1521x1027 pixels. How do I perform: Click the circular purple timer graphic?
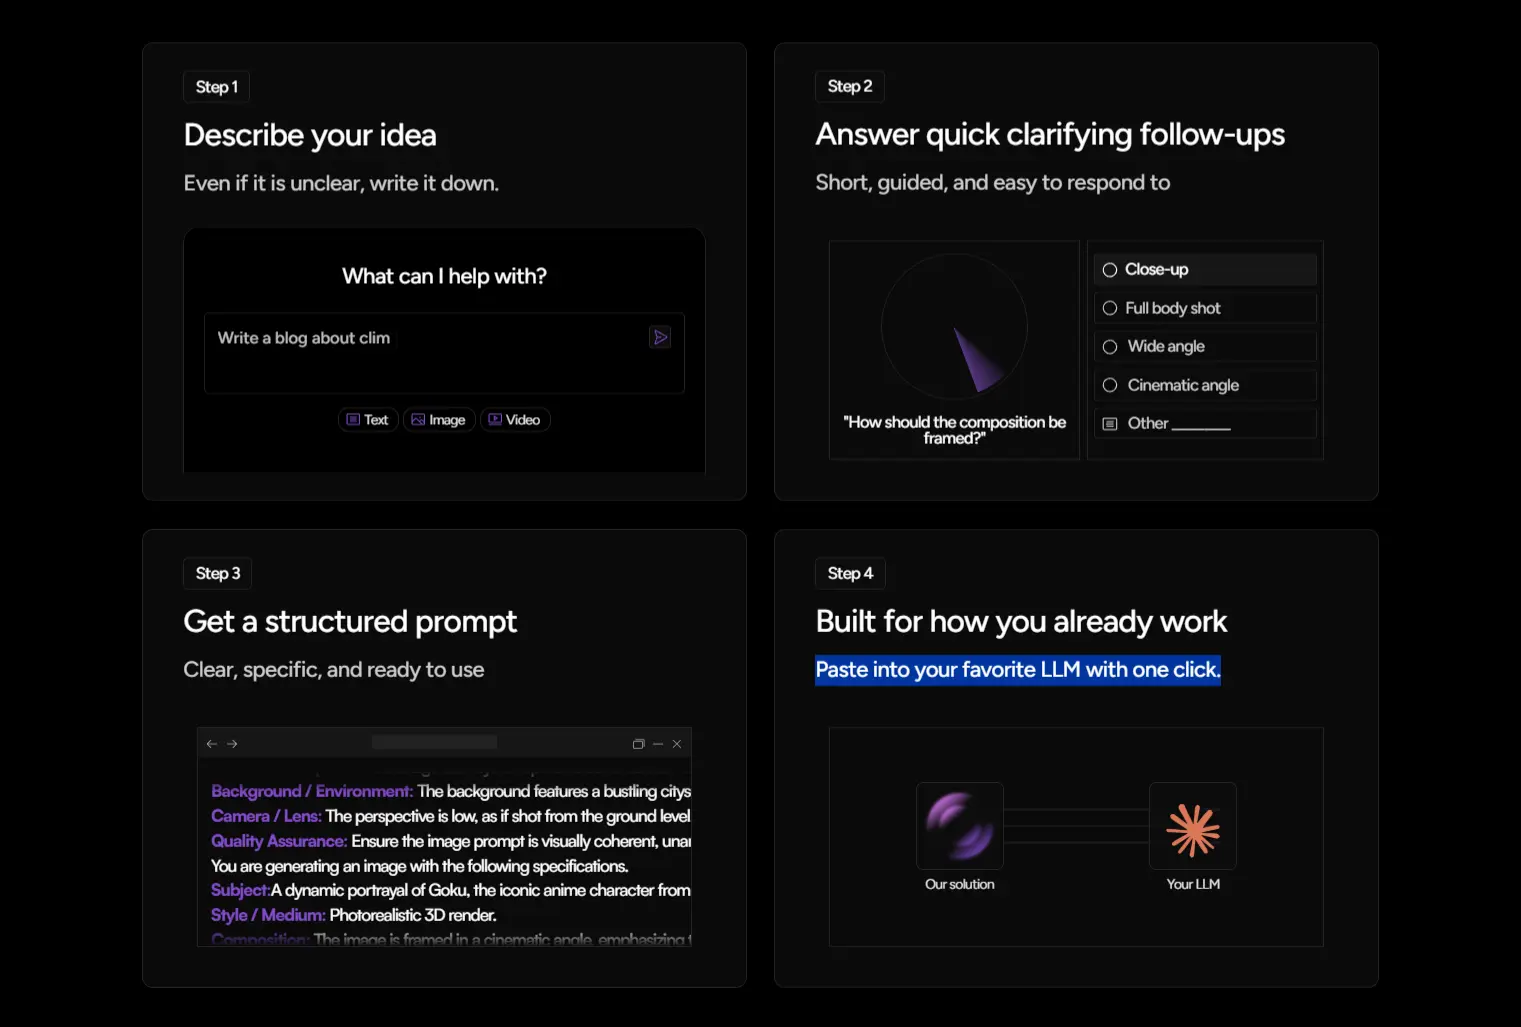pos(954,327)
